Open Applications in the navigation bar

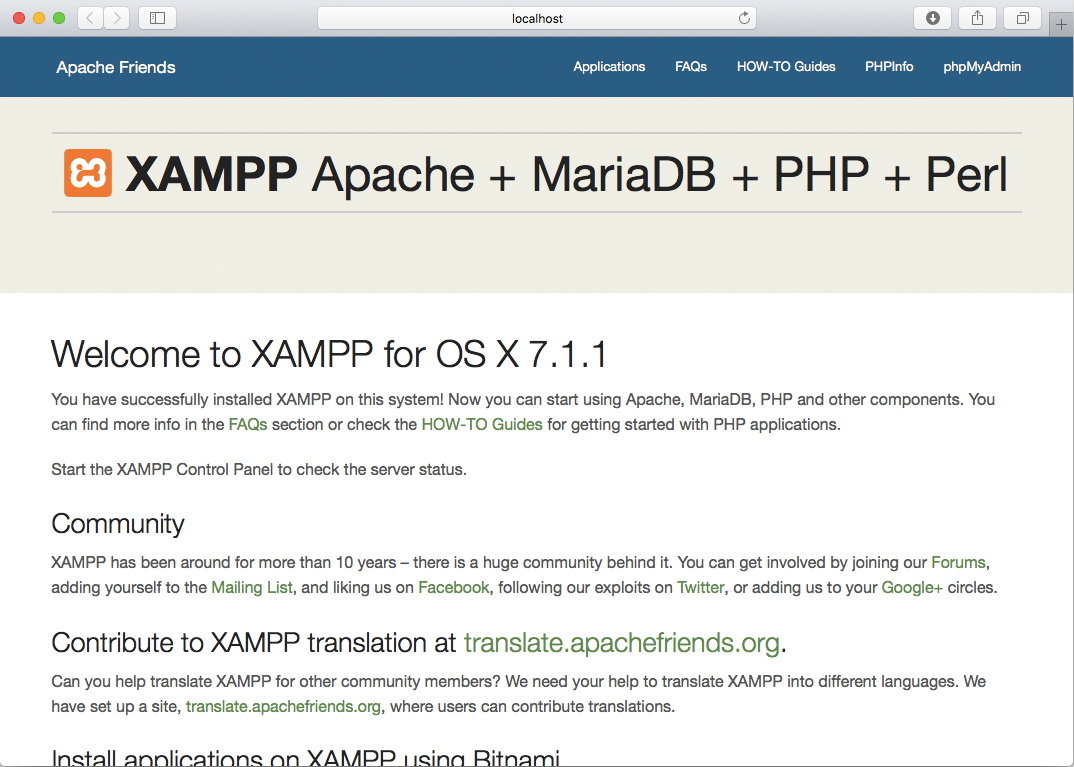609,67
